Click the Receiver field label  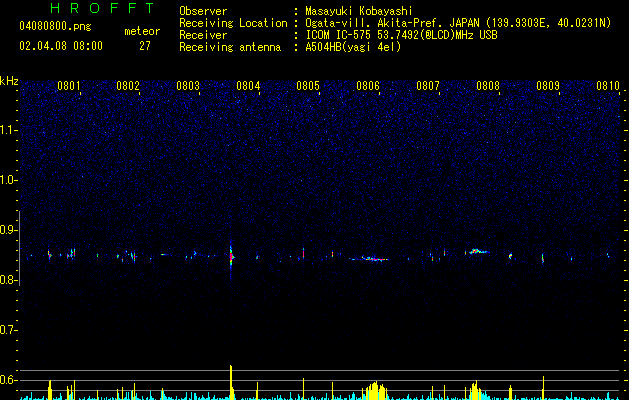tap(203, 35)
